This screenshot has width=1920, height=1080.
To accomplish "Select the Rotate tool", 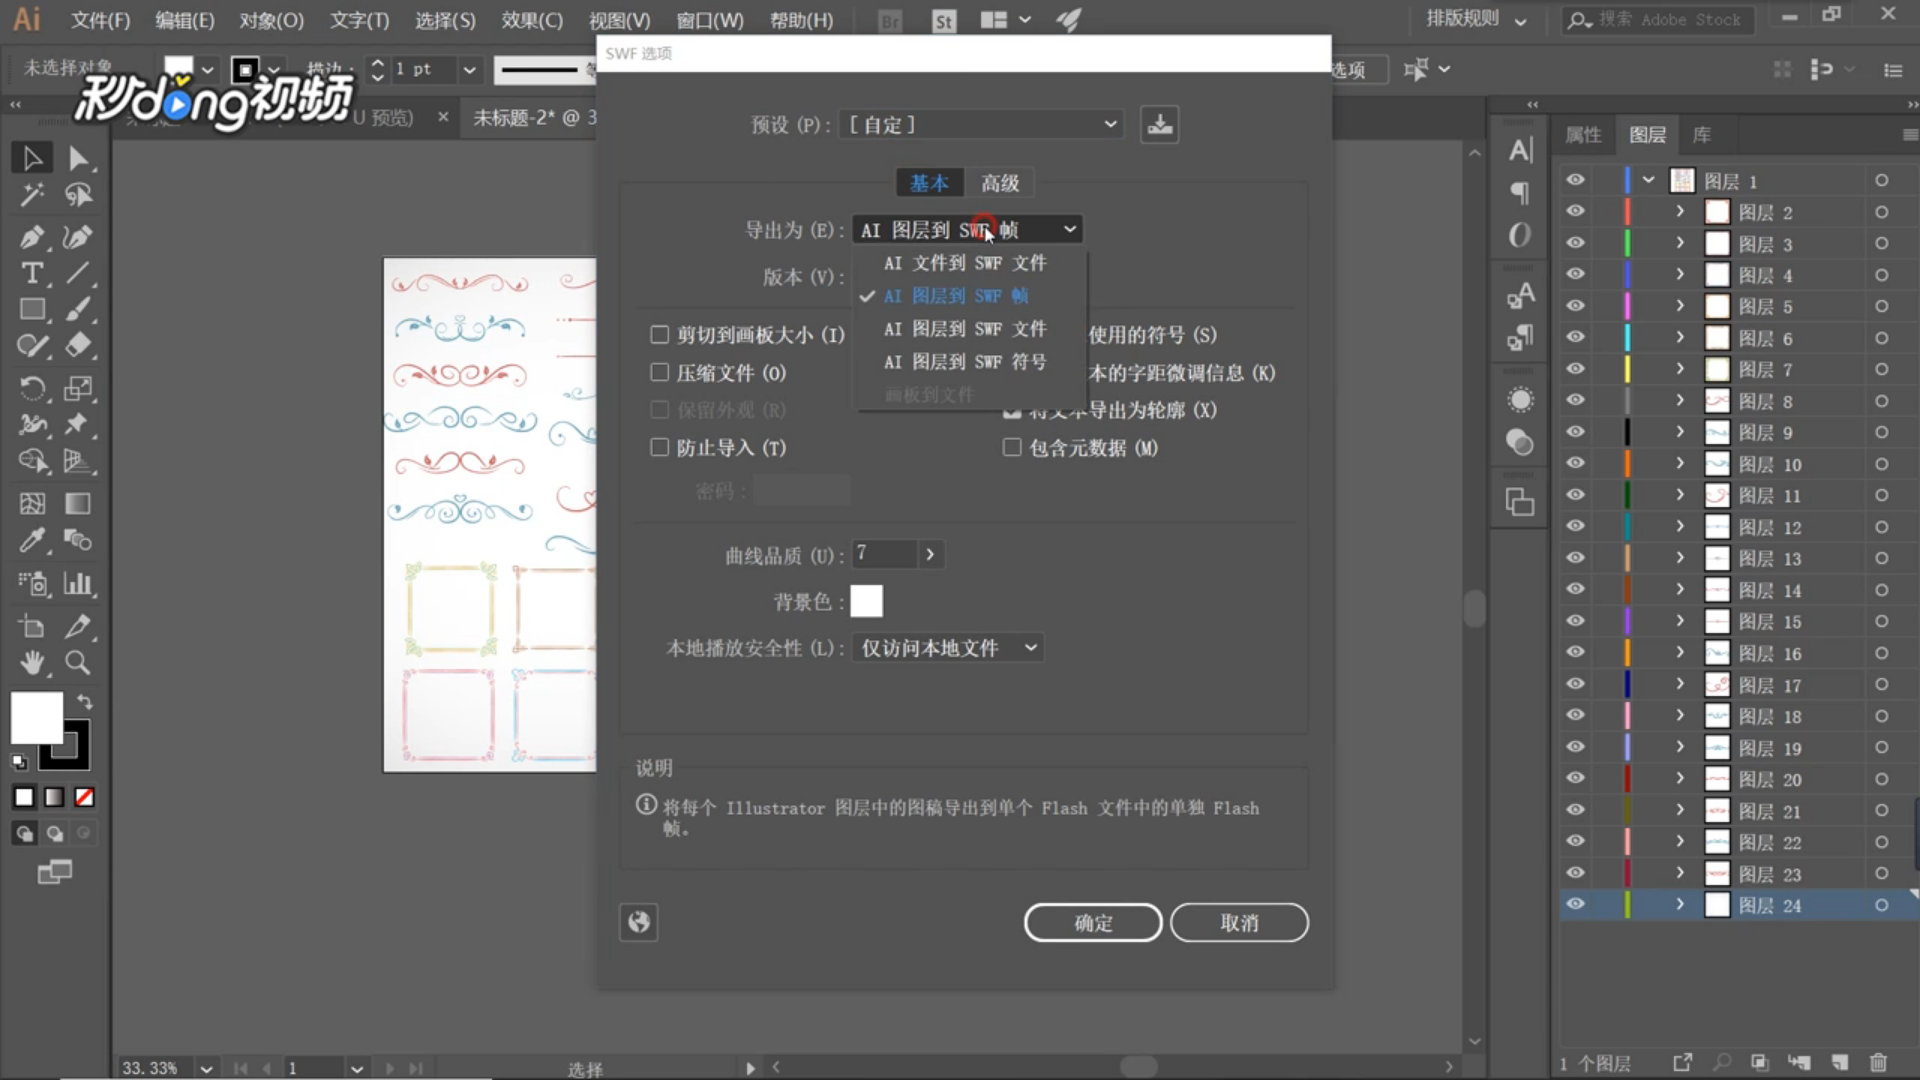I will click(31, 388).
